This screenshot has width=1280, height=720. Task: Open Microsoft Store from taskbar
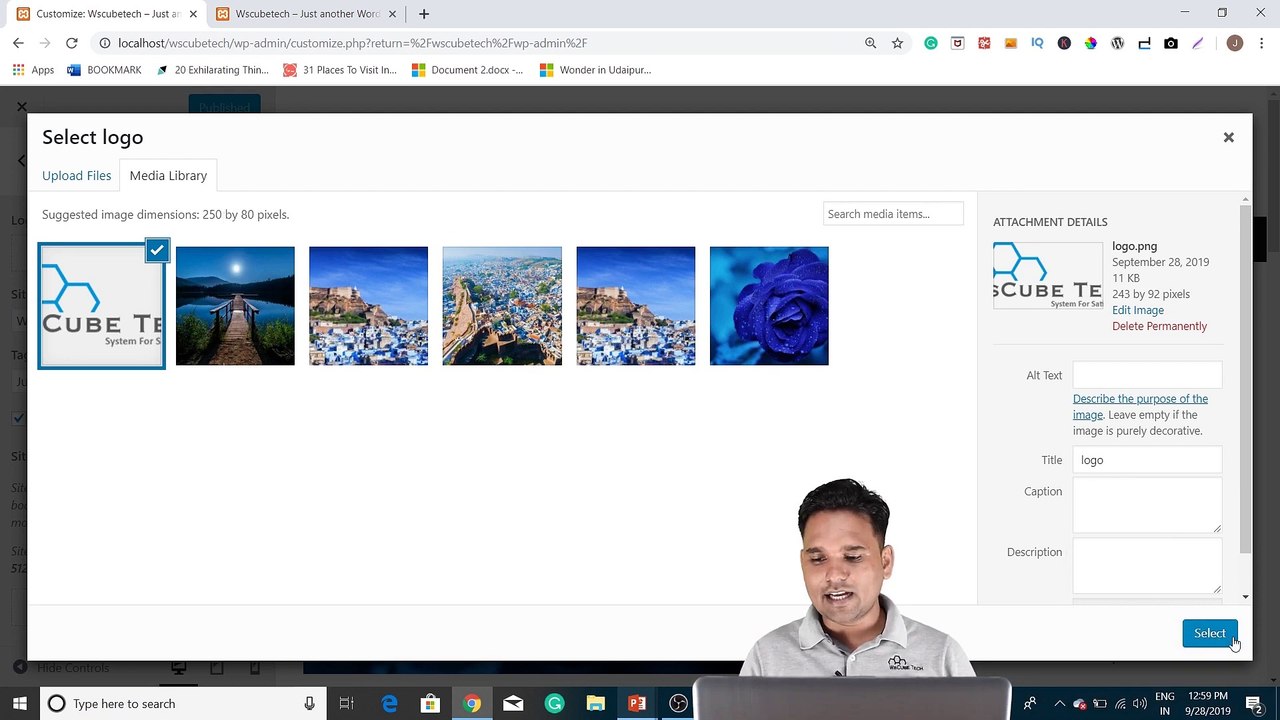(430, 704)
